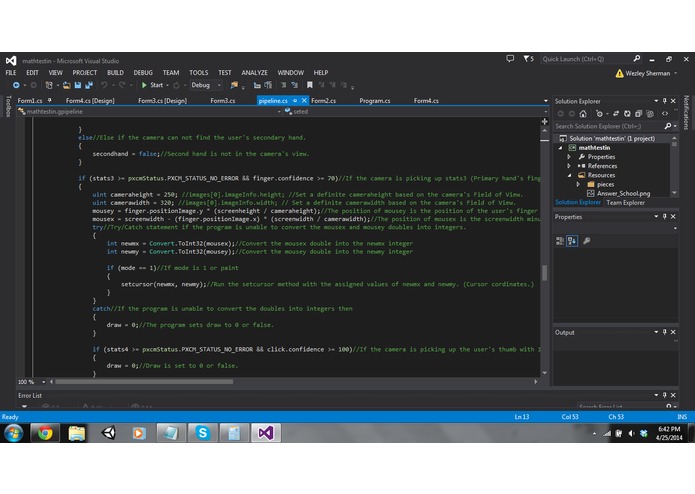
Task: Toggle auto-hide pin on Output panel
Action: [x=664, y=332]
